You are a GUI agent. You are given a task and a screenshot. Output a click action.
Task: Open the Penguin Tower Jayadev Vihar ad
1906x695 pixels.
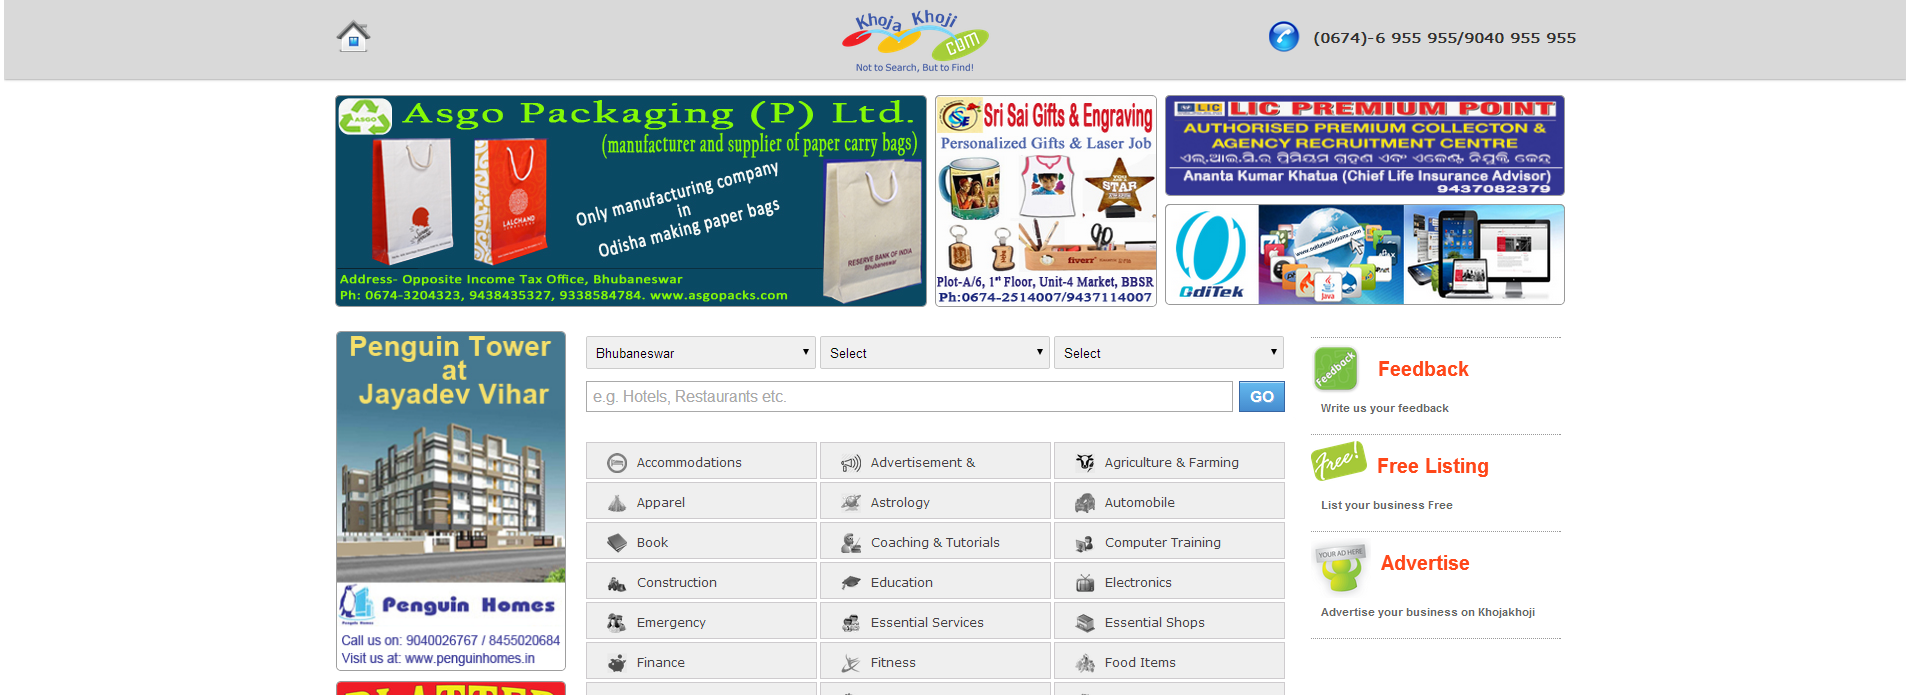[451, 501]
